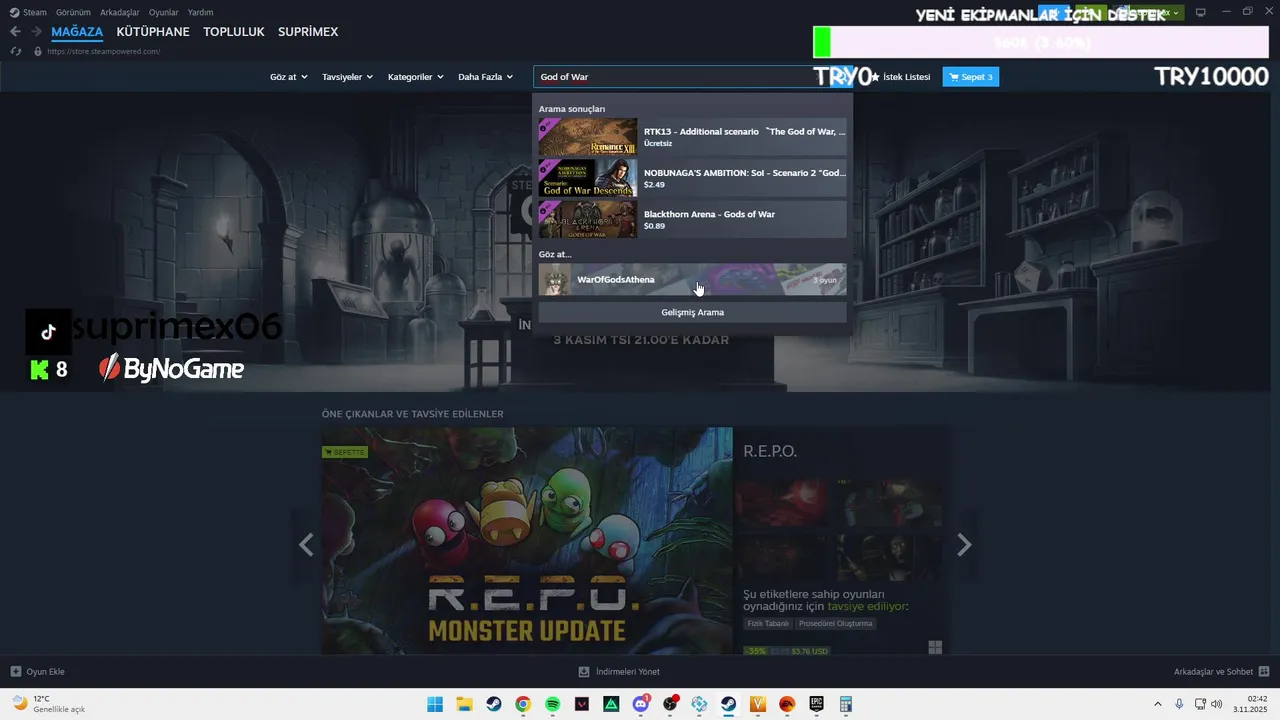Open İndirmeleri Yönet downloads manager

click(x=619, y=672)
